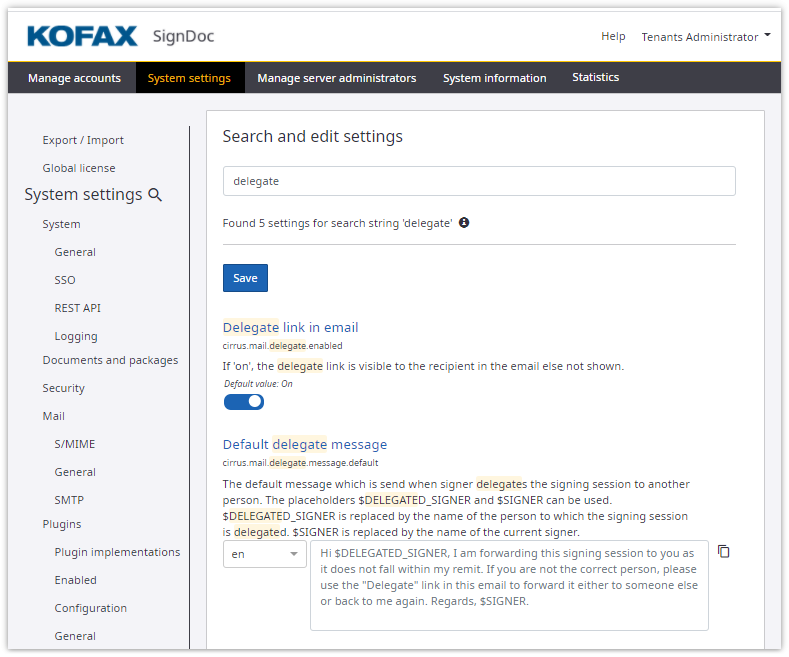Click the Kofax SignDoc logo
Screen dimensions: 789x657
(x=120, y=37)
